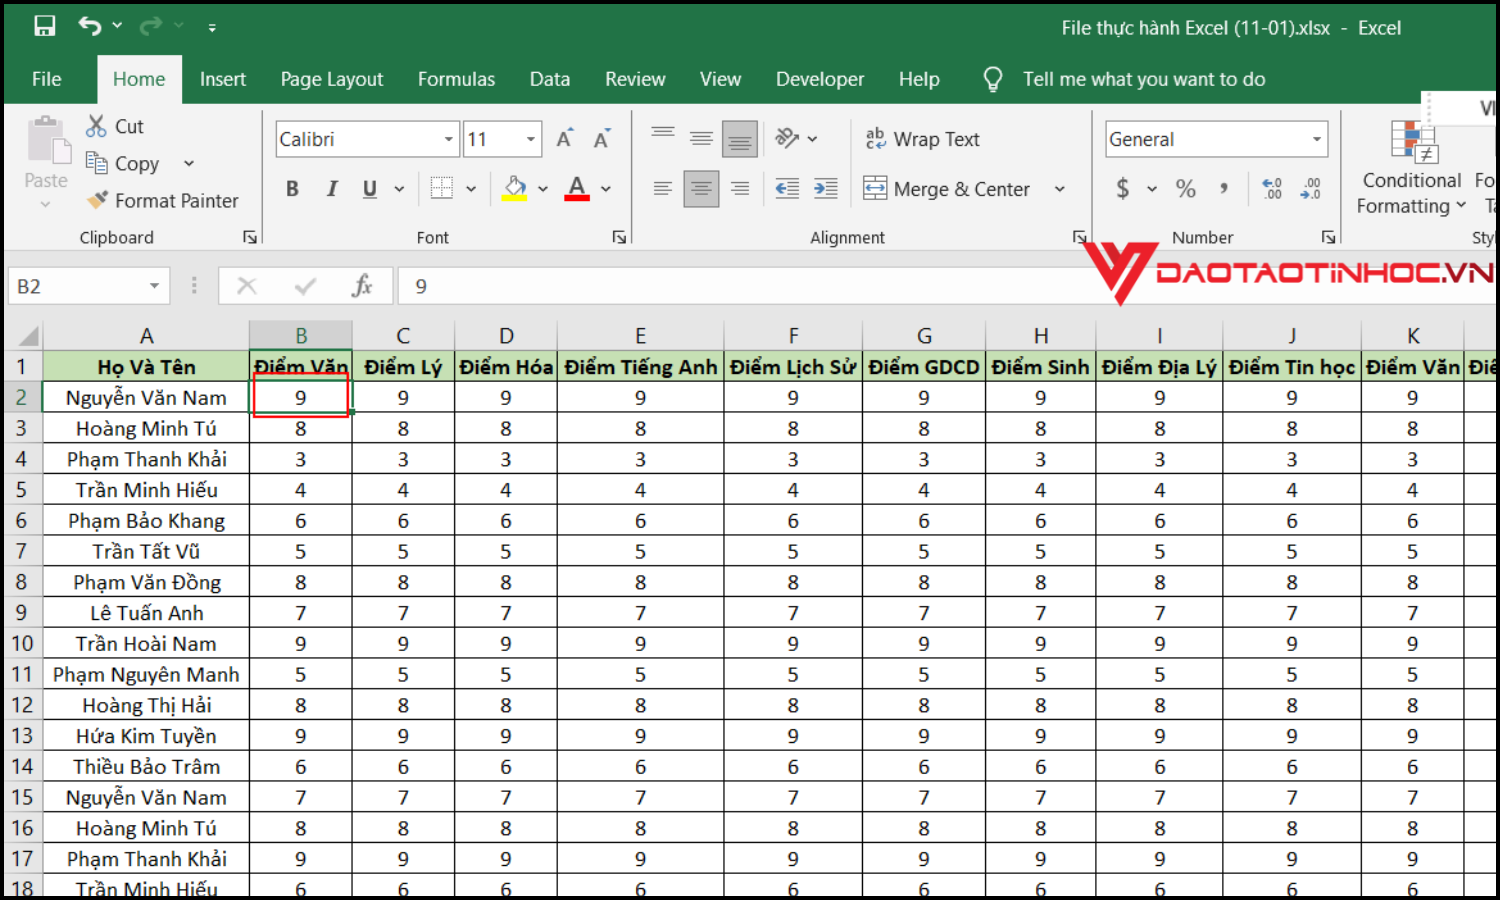This screenshot has width=1500, height=900.
Task: Decrease the cell indent
Action: 787,188
